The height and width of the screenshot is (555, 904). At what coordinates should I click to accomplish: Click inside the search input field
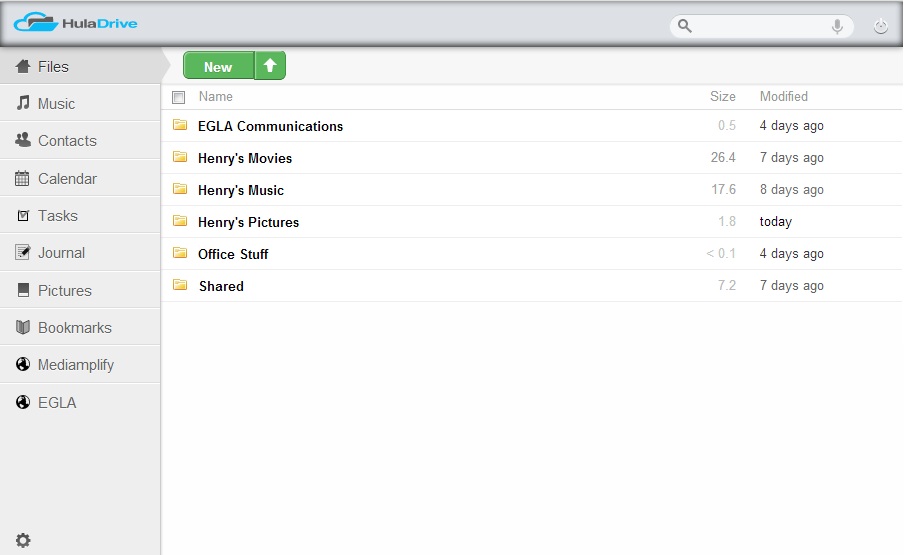coord(760,26)
